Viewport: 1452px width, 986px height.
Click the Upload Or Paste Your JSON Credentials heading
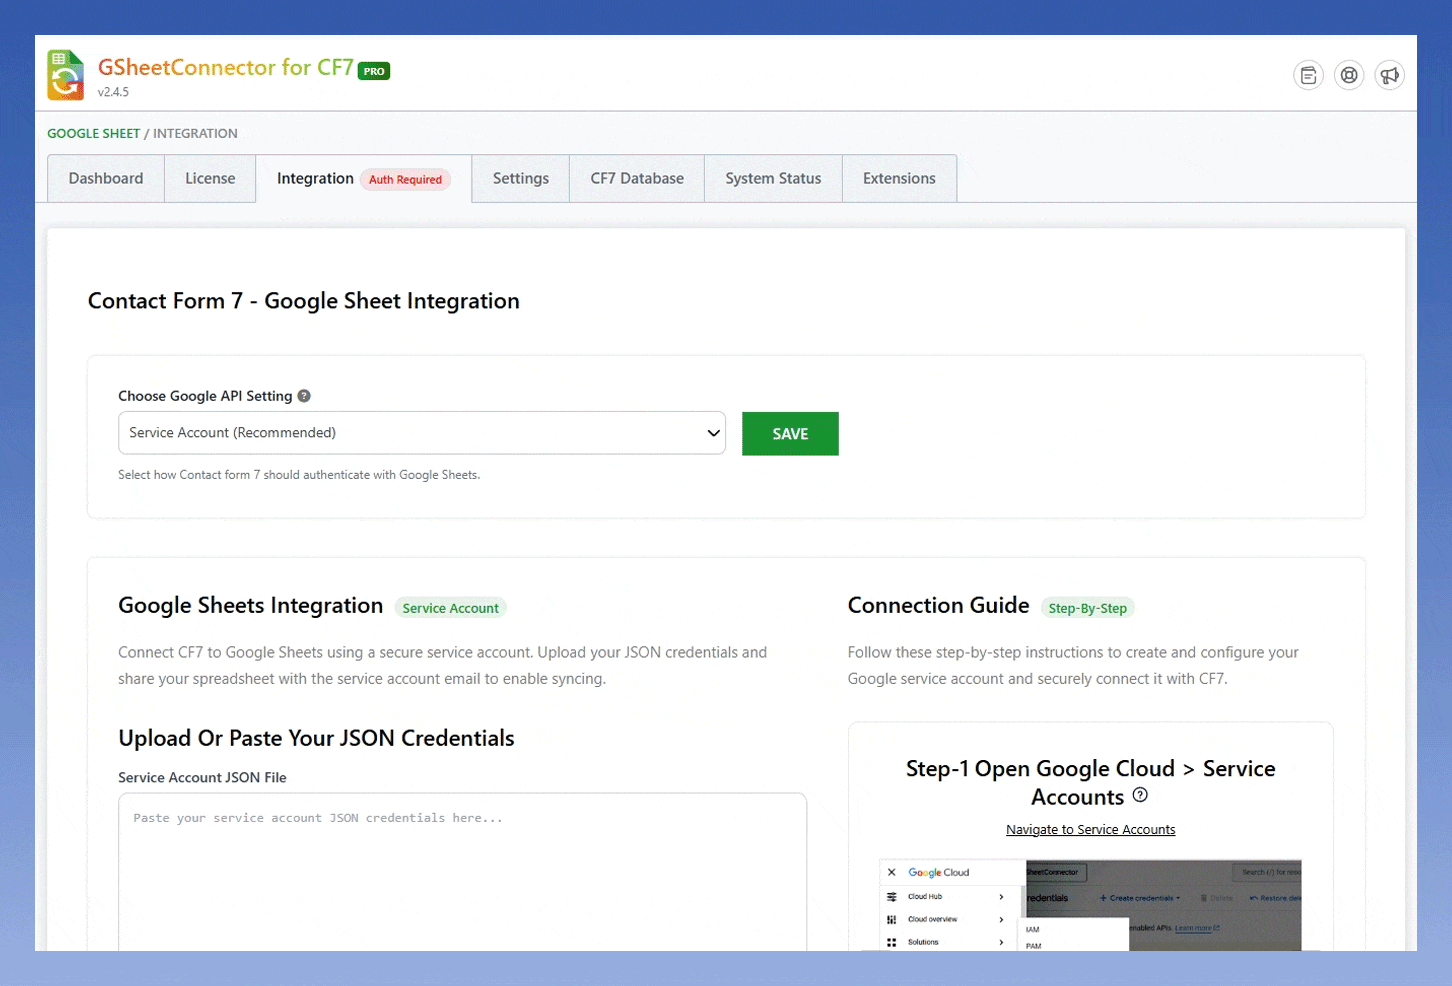(x=316, y=738)
